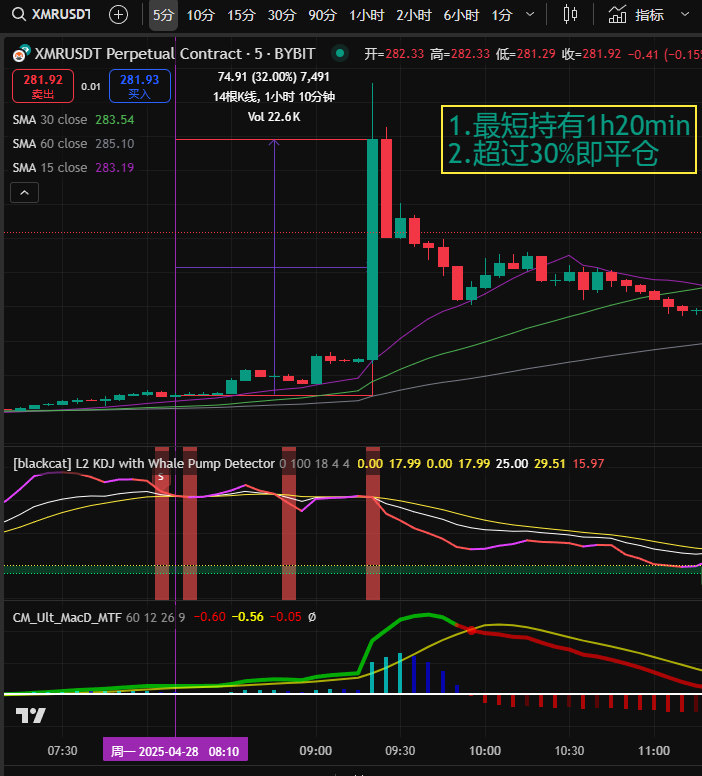Viewport: 702px width, 776px height.
Task: Switch to the 2小时 timeframe
Action: pos(414,15)
